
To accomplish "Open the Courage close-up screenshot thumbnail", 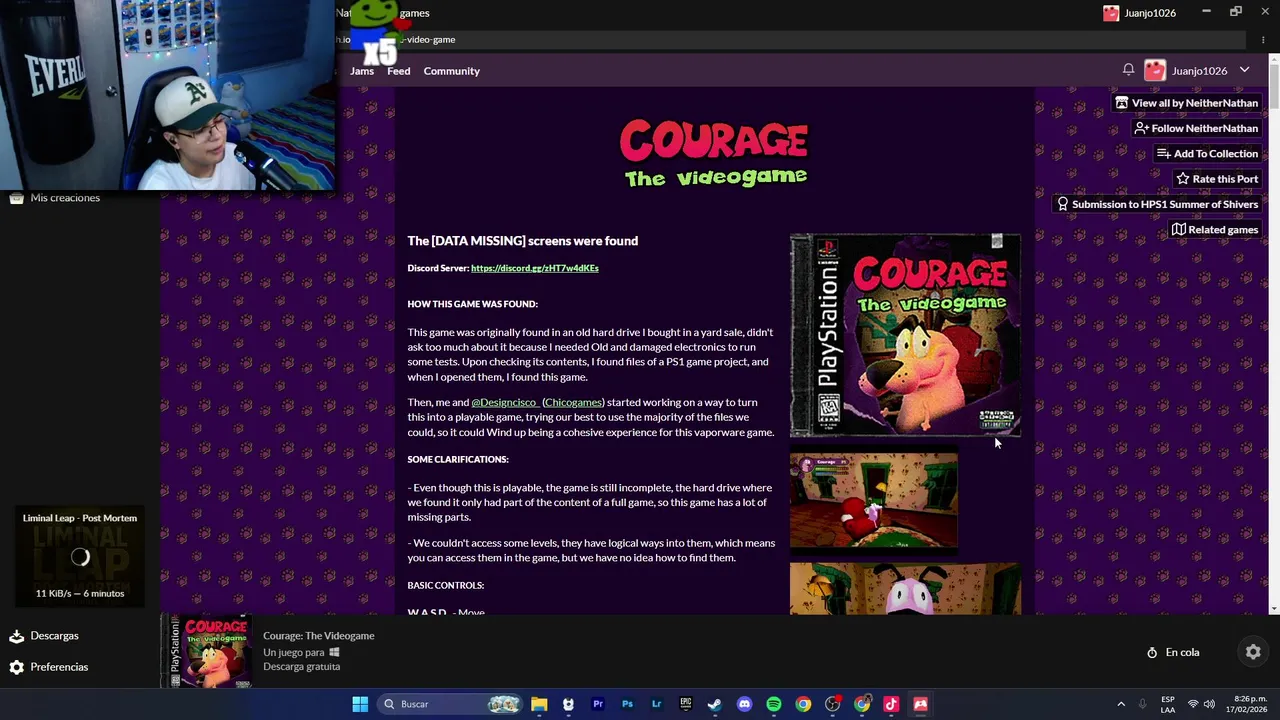I will click(x=905, y=588).
